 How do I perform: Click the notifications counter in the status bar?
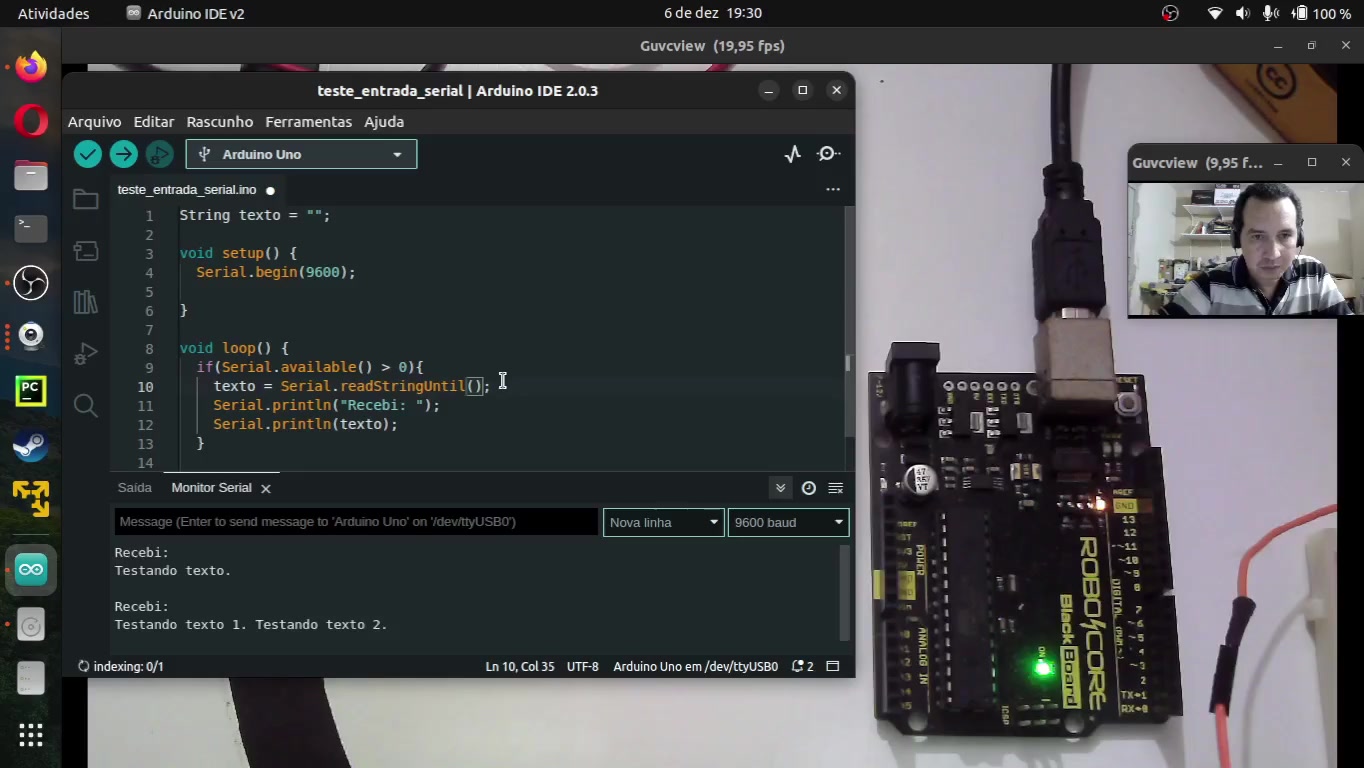pos(802,666)
